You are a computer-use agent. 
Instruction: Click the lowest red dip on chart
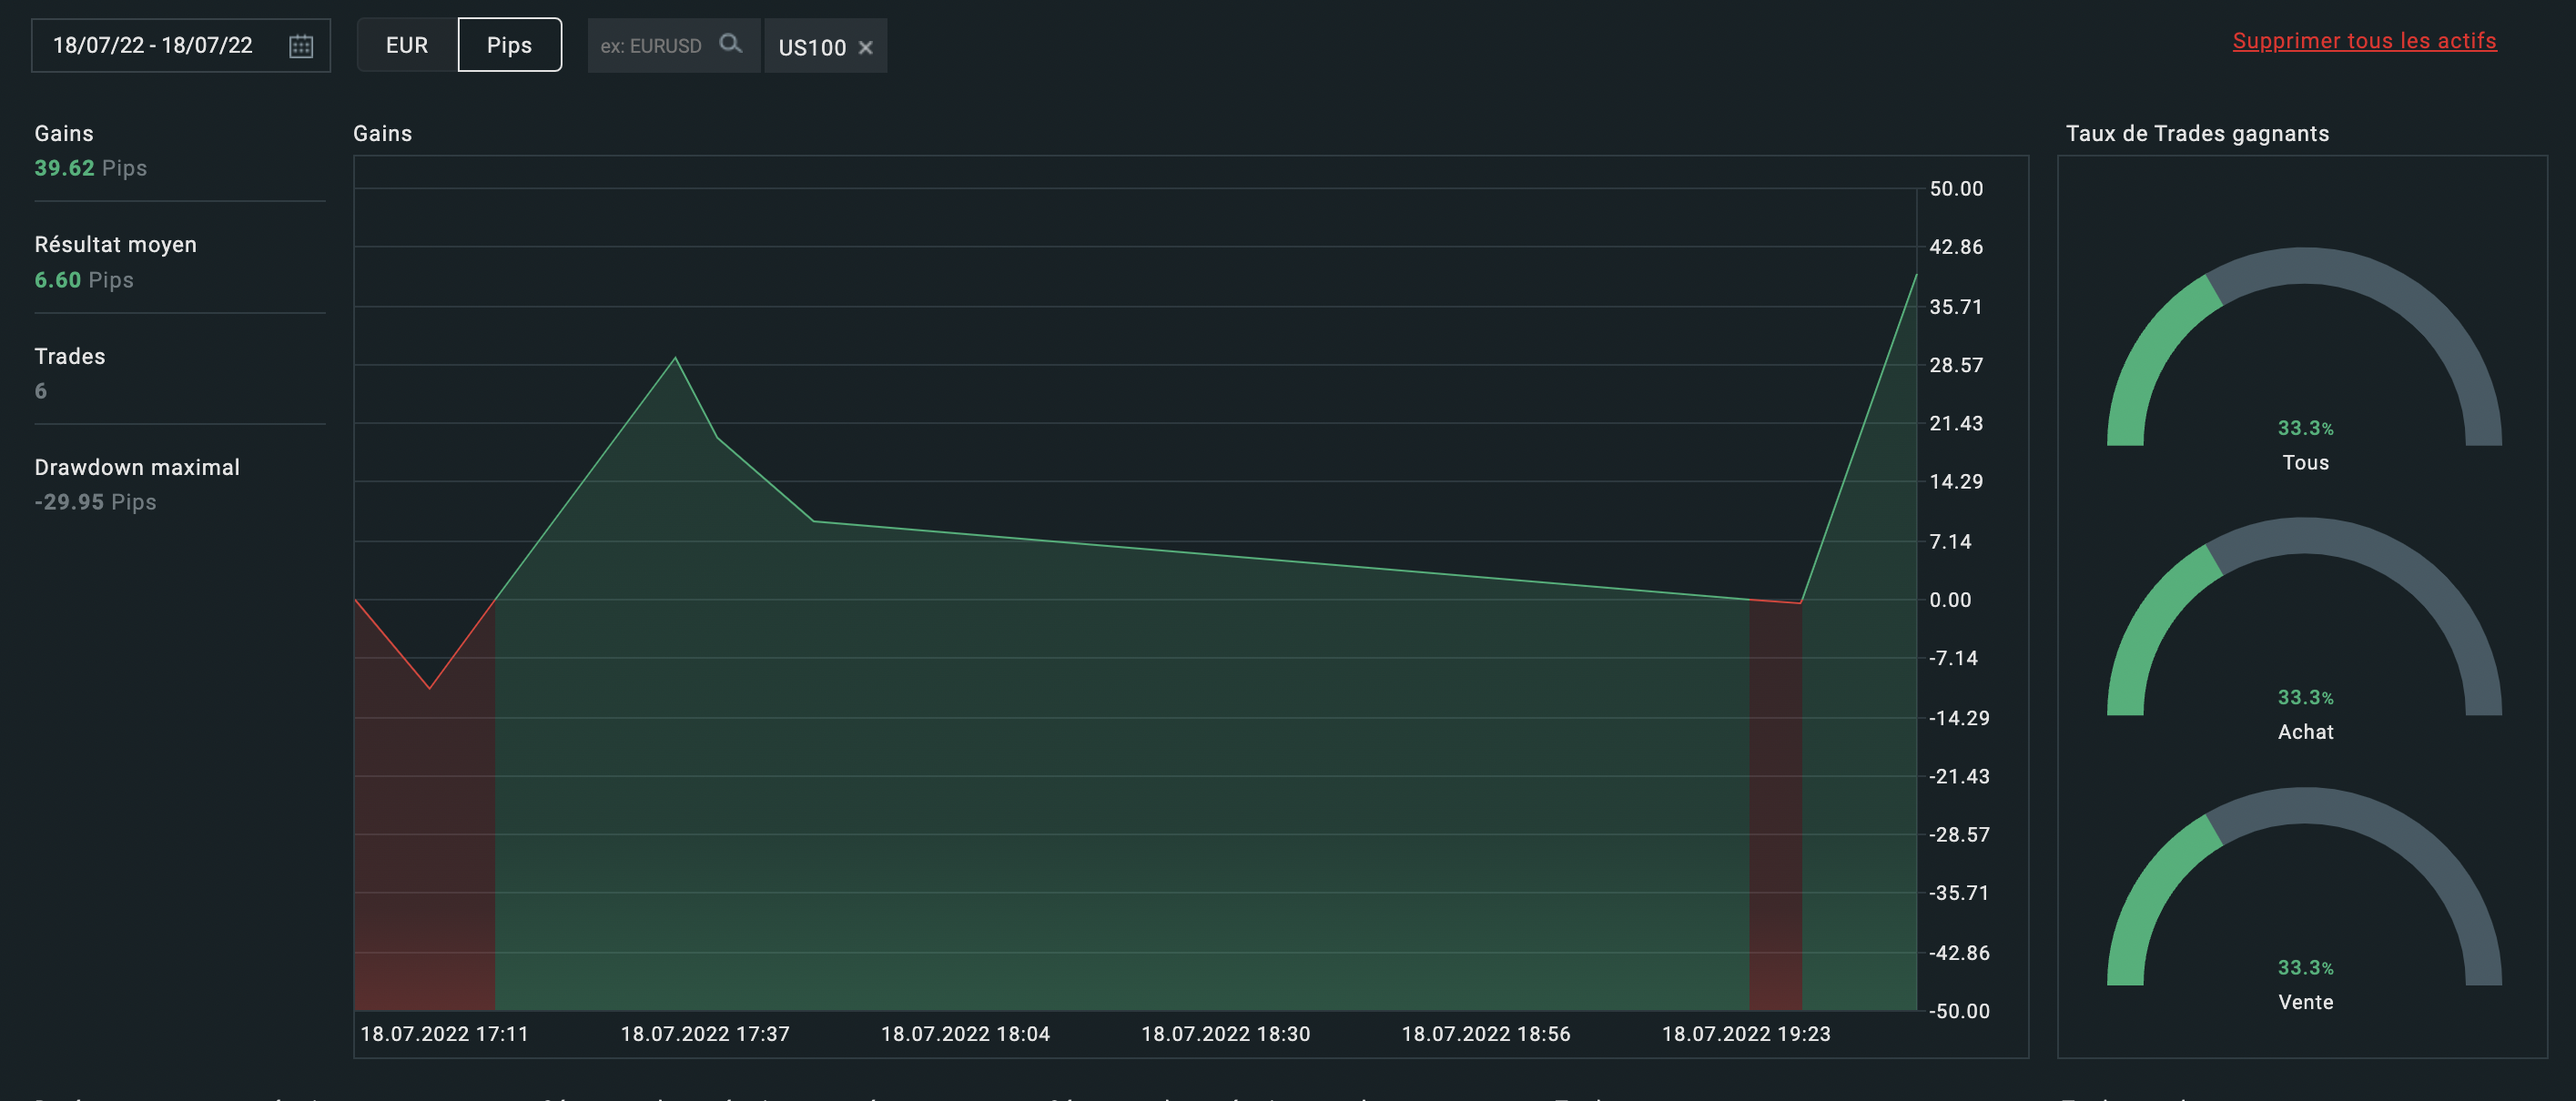[x=430, y=688]
